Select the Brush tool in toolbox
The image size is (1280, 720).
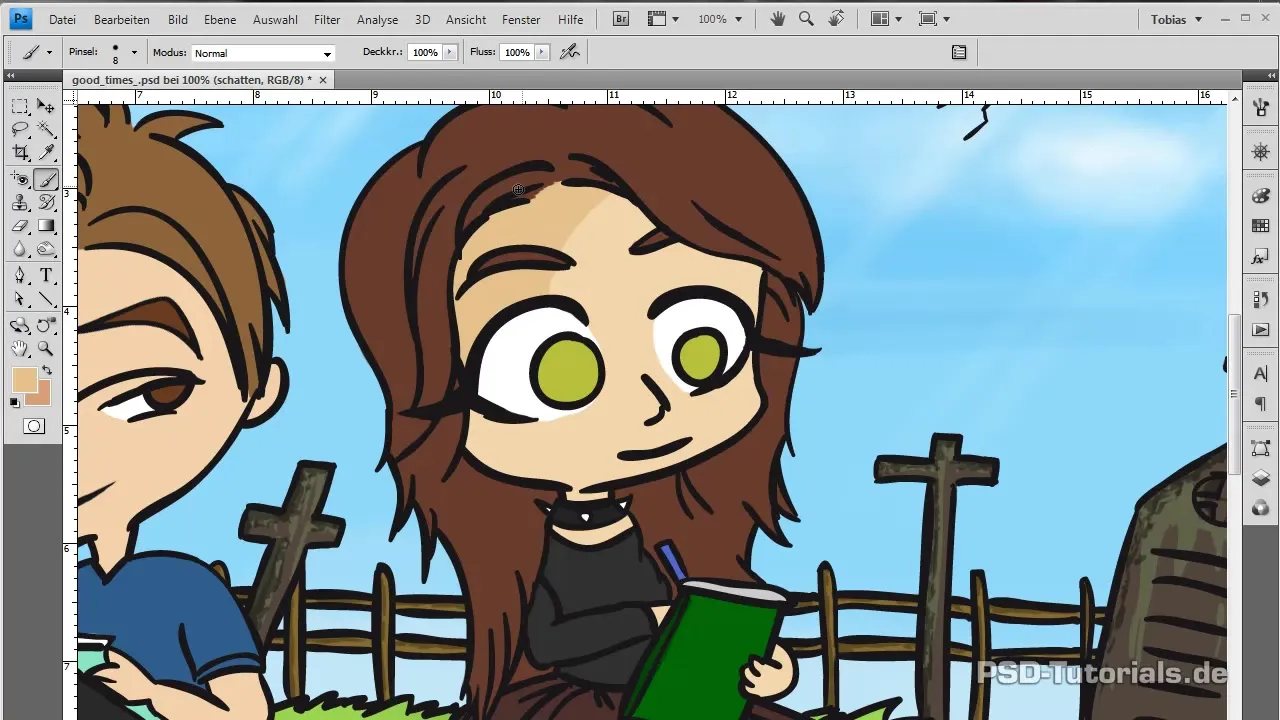(46, 180)
